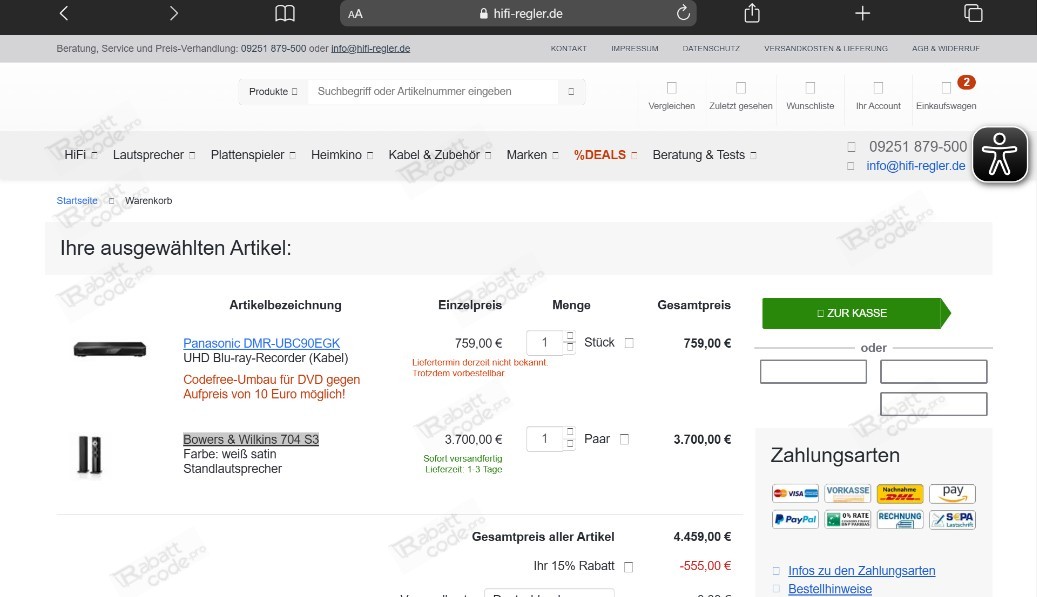1037x597 pixels.
Task: Open Infos zu den Zahlungsarten link
Action: point(861,571)
